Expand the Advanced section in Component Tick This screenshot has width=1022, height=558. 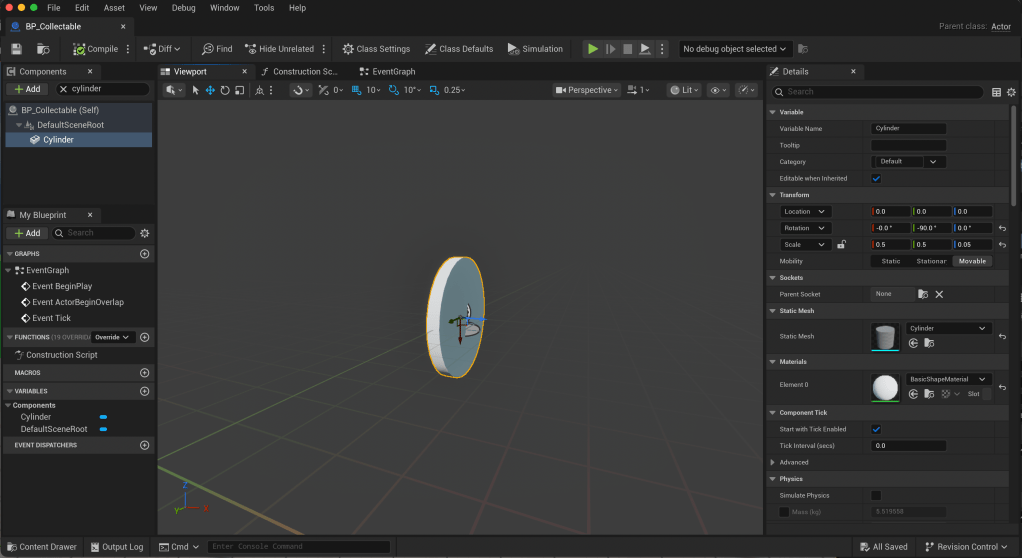[x=773, y=462]
